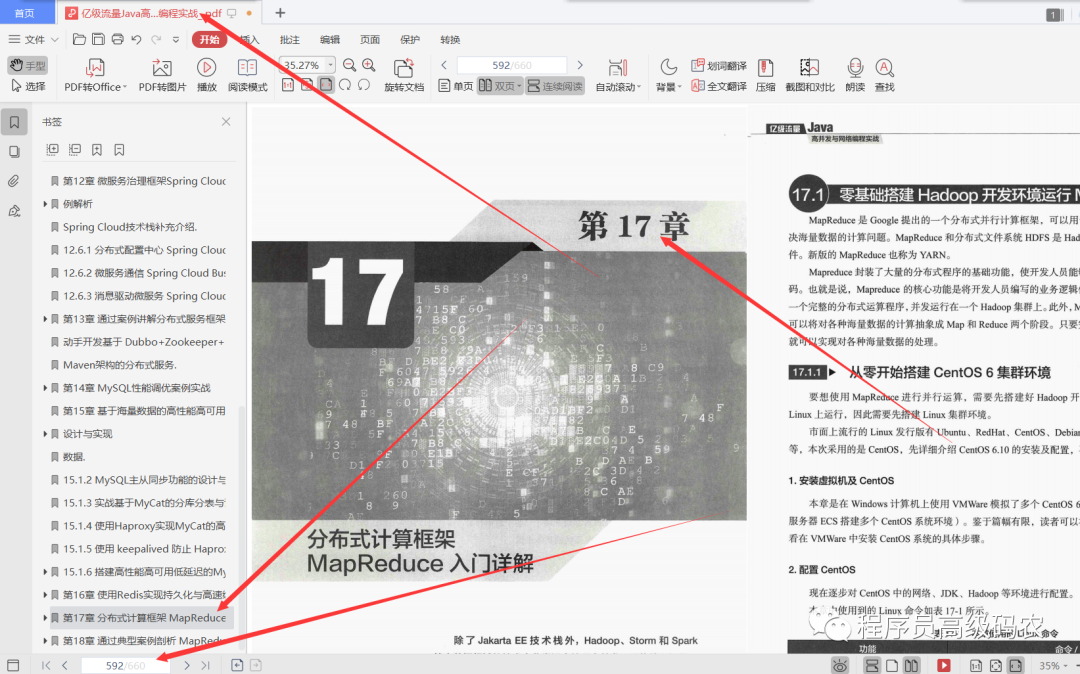Click the add bookmark icon in 书签 panel
The image size is (1080, 674).
point(97,149)
